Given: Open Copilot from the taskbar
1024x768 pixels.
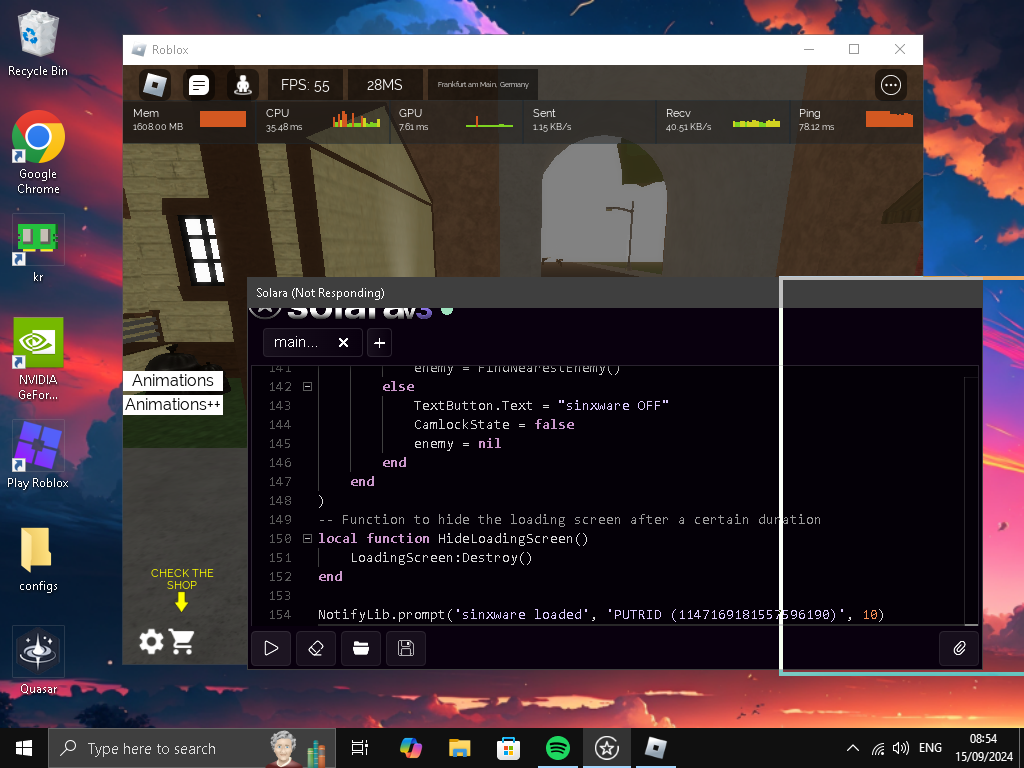Looking at the screenshot, I should (411, 748).
